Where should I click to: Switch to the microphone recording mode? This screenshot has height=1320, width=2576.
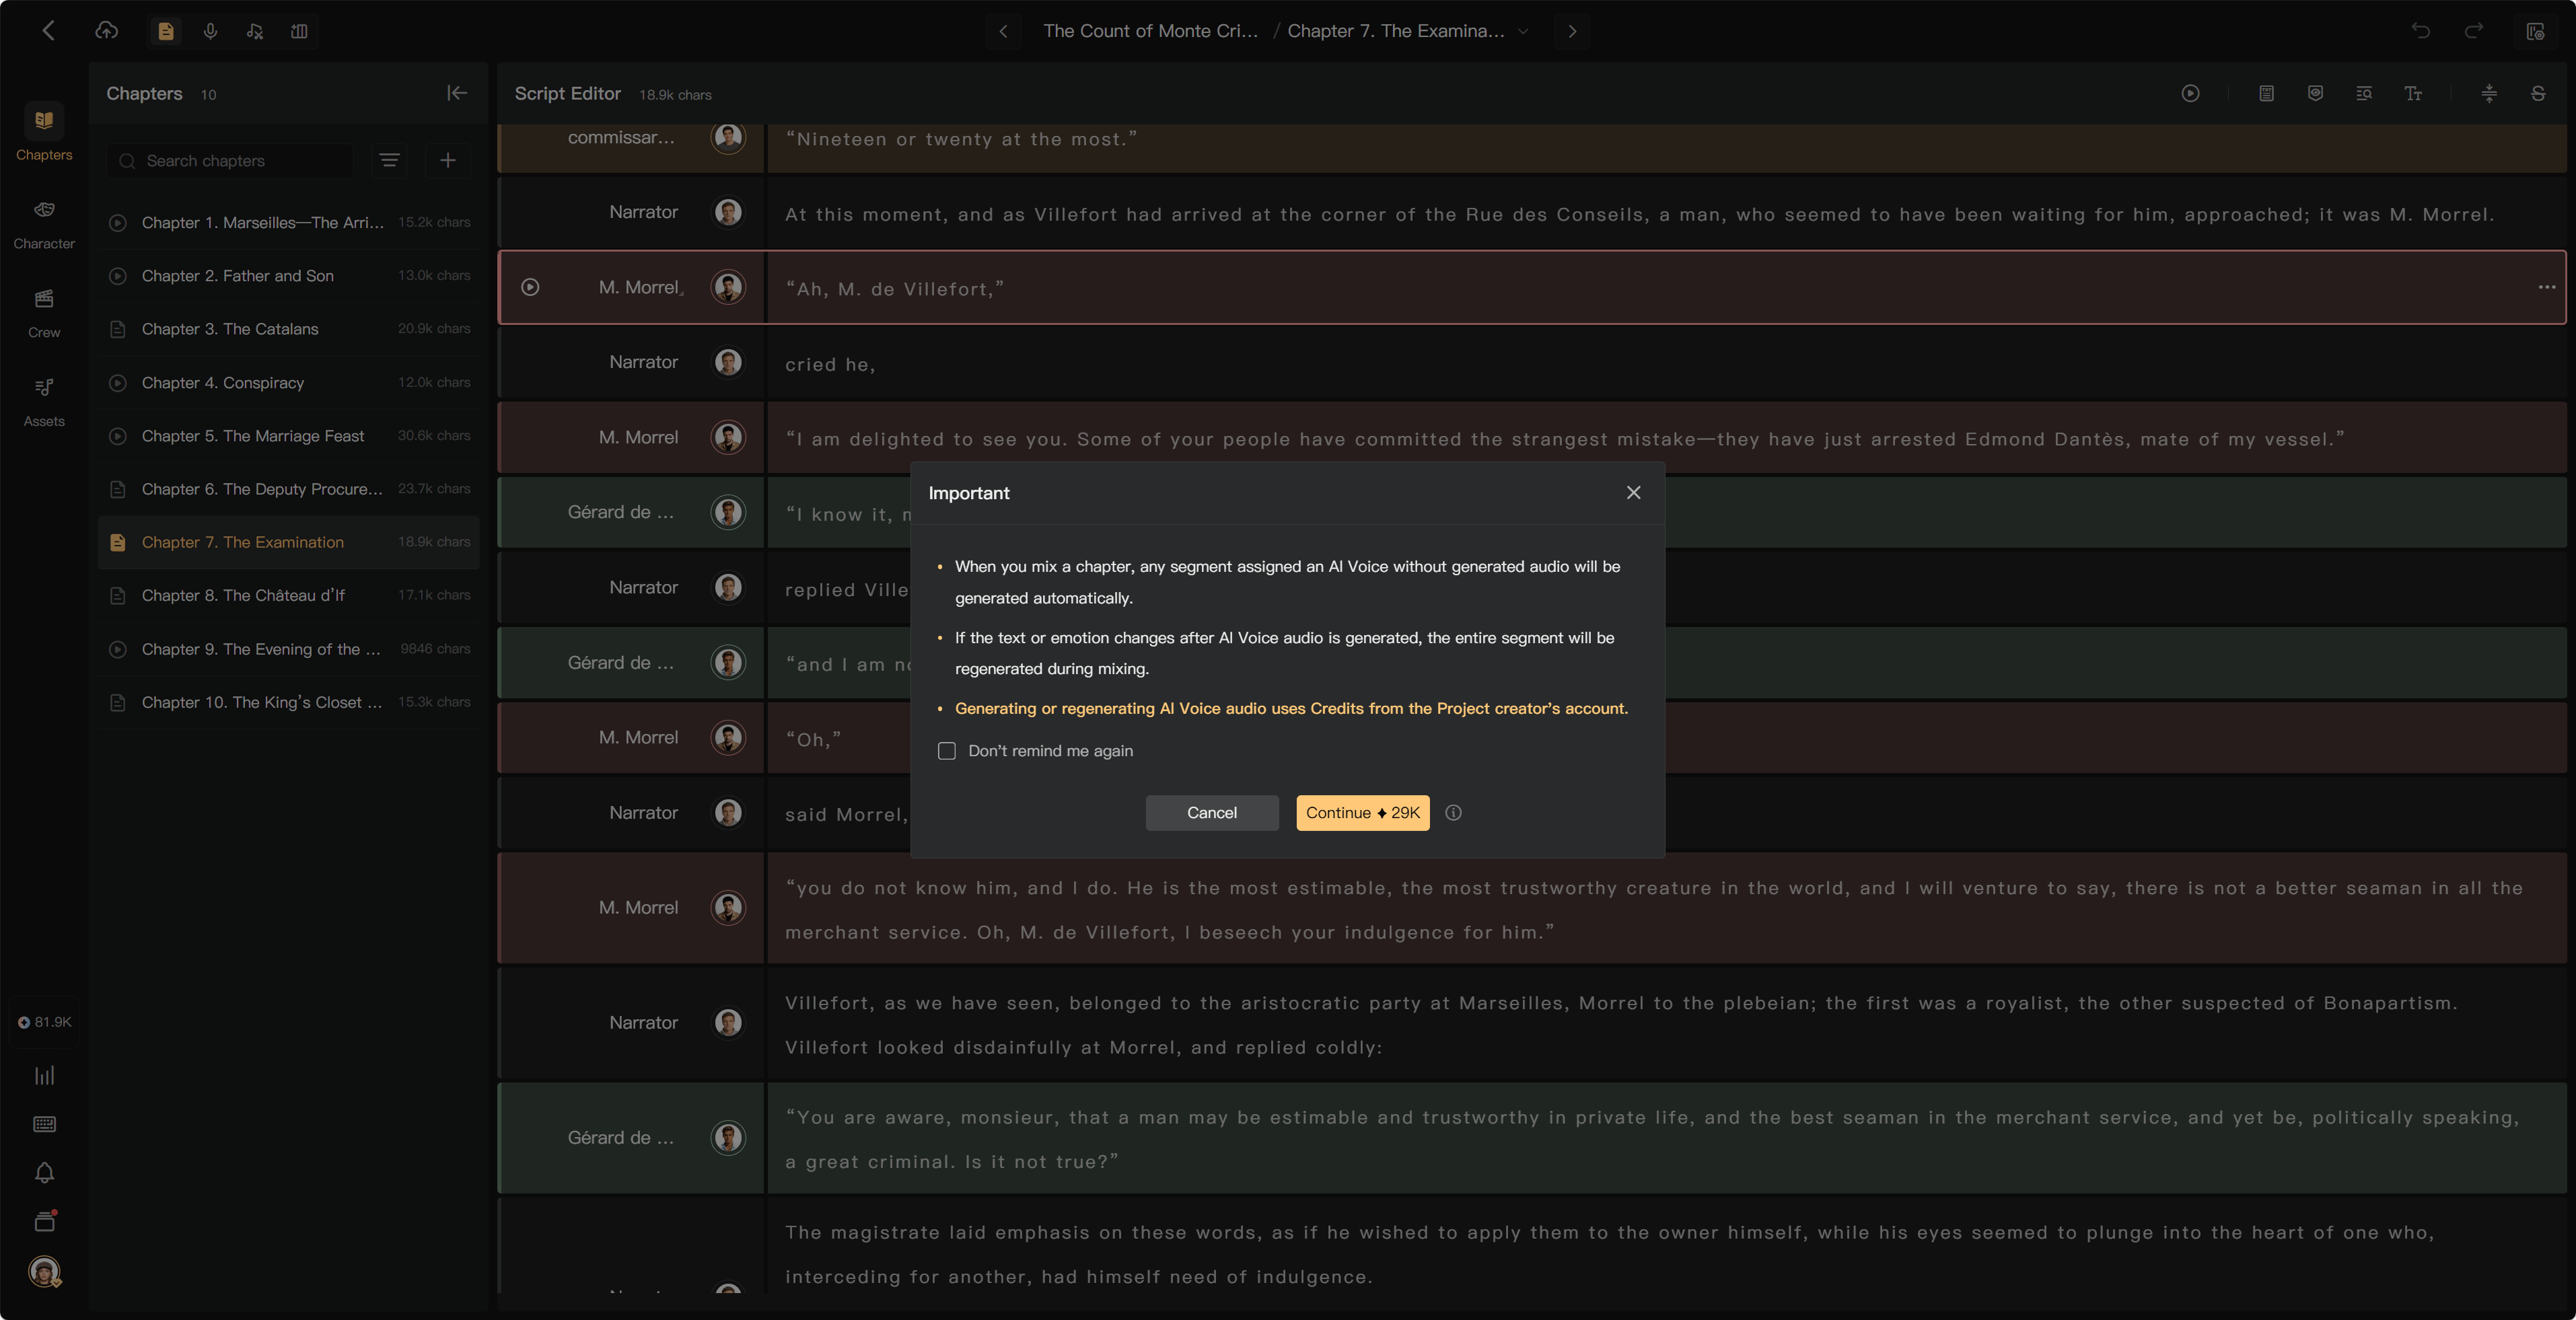click(210, 31)
